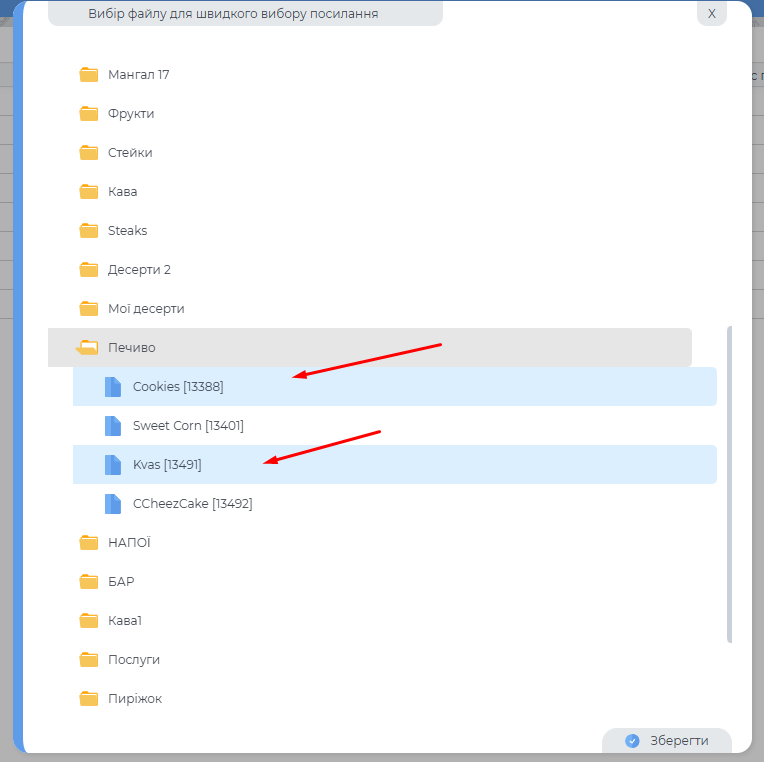This screenshot has height=762, width=764.
Task: Open the Steaks folder
Action: (x=127, y=231)
